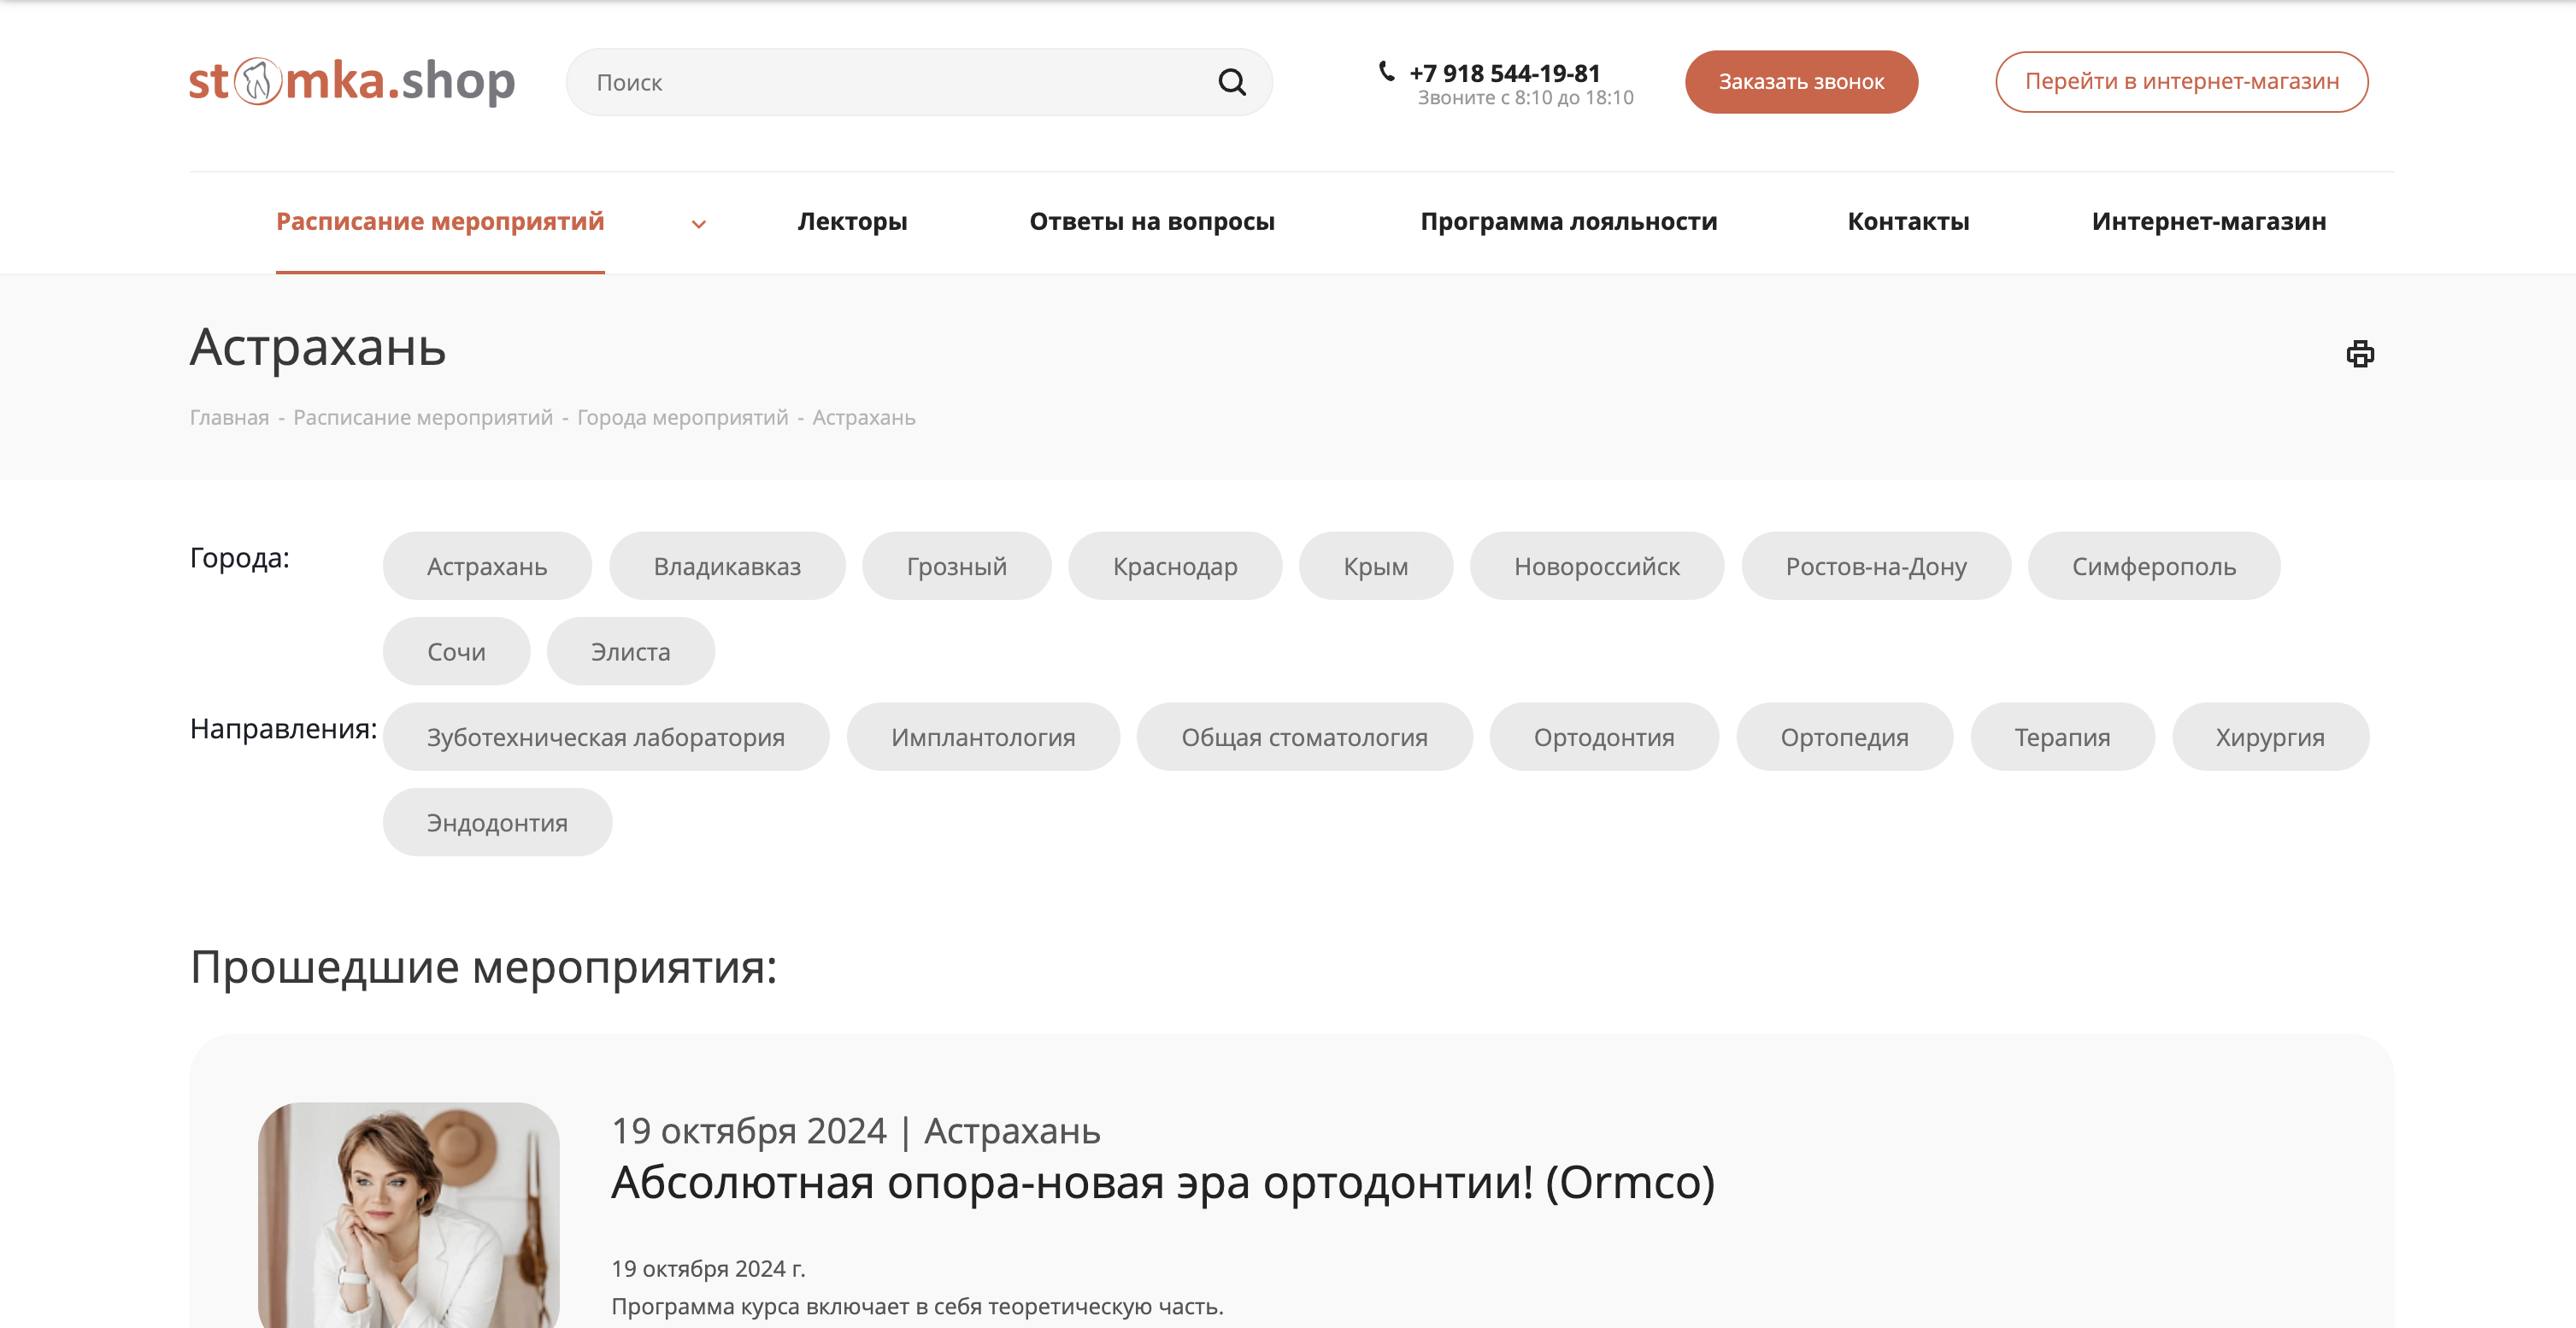2576x1328 pixels.
Task: Open the Ответы на вопросы menu item
Action: pyautogui.click(x=1152, y=221)
